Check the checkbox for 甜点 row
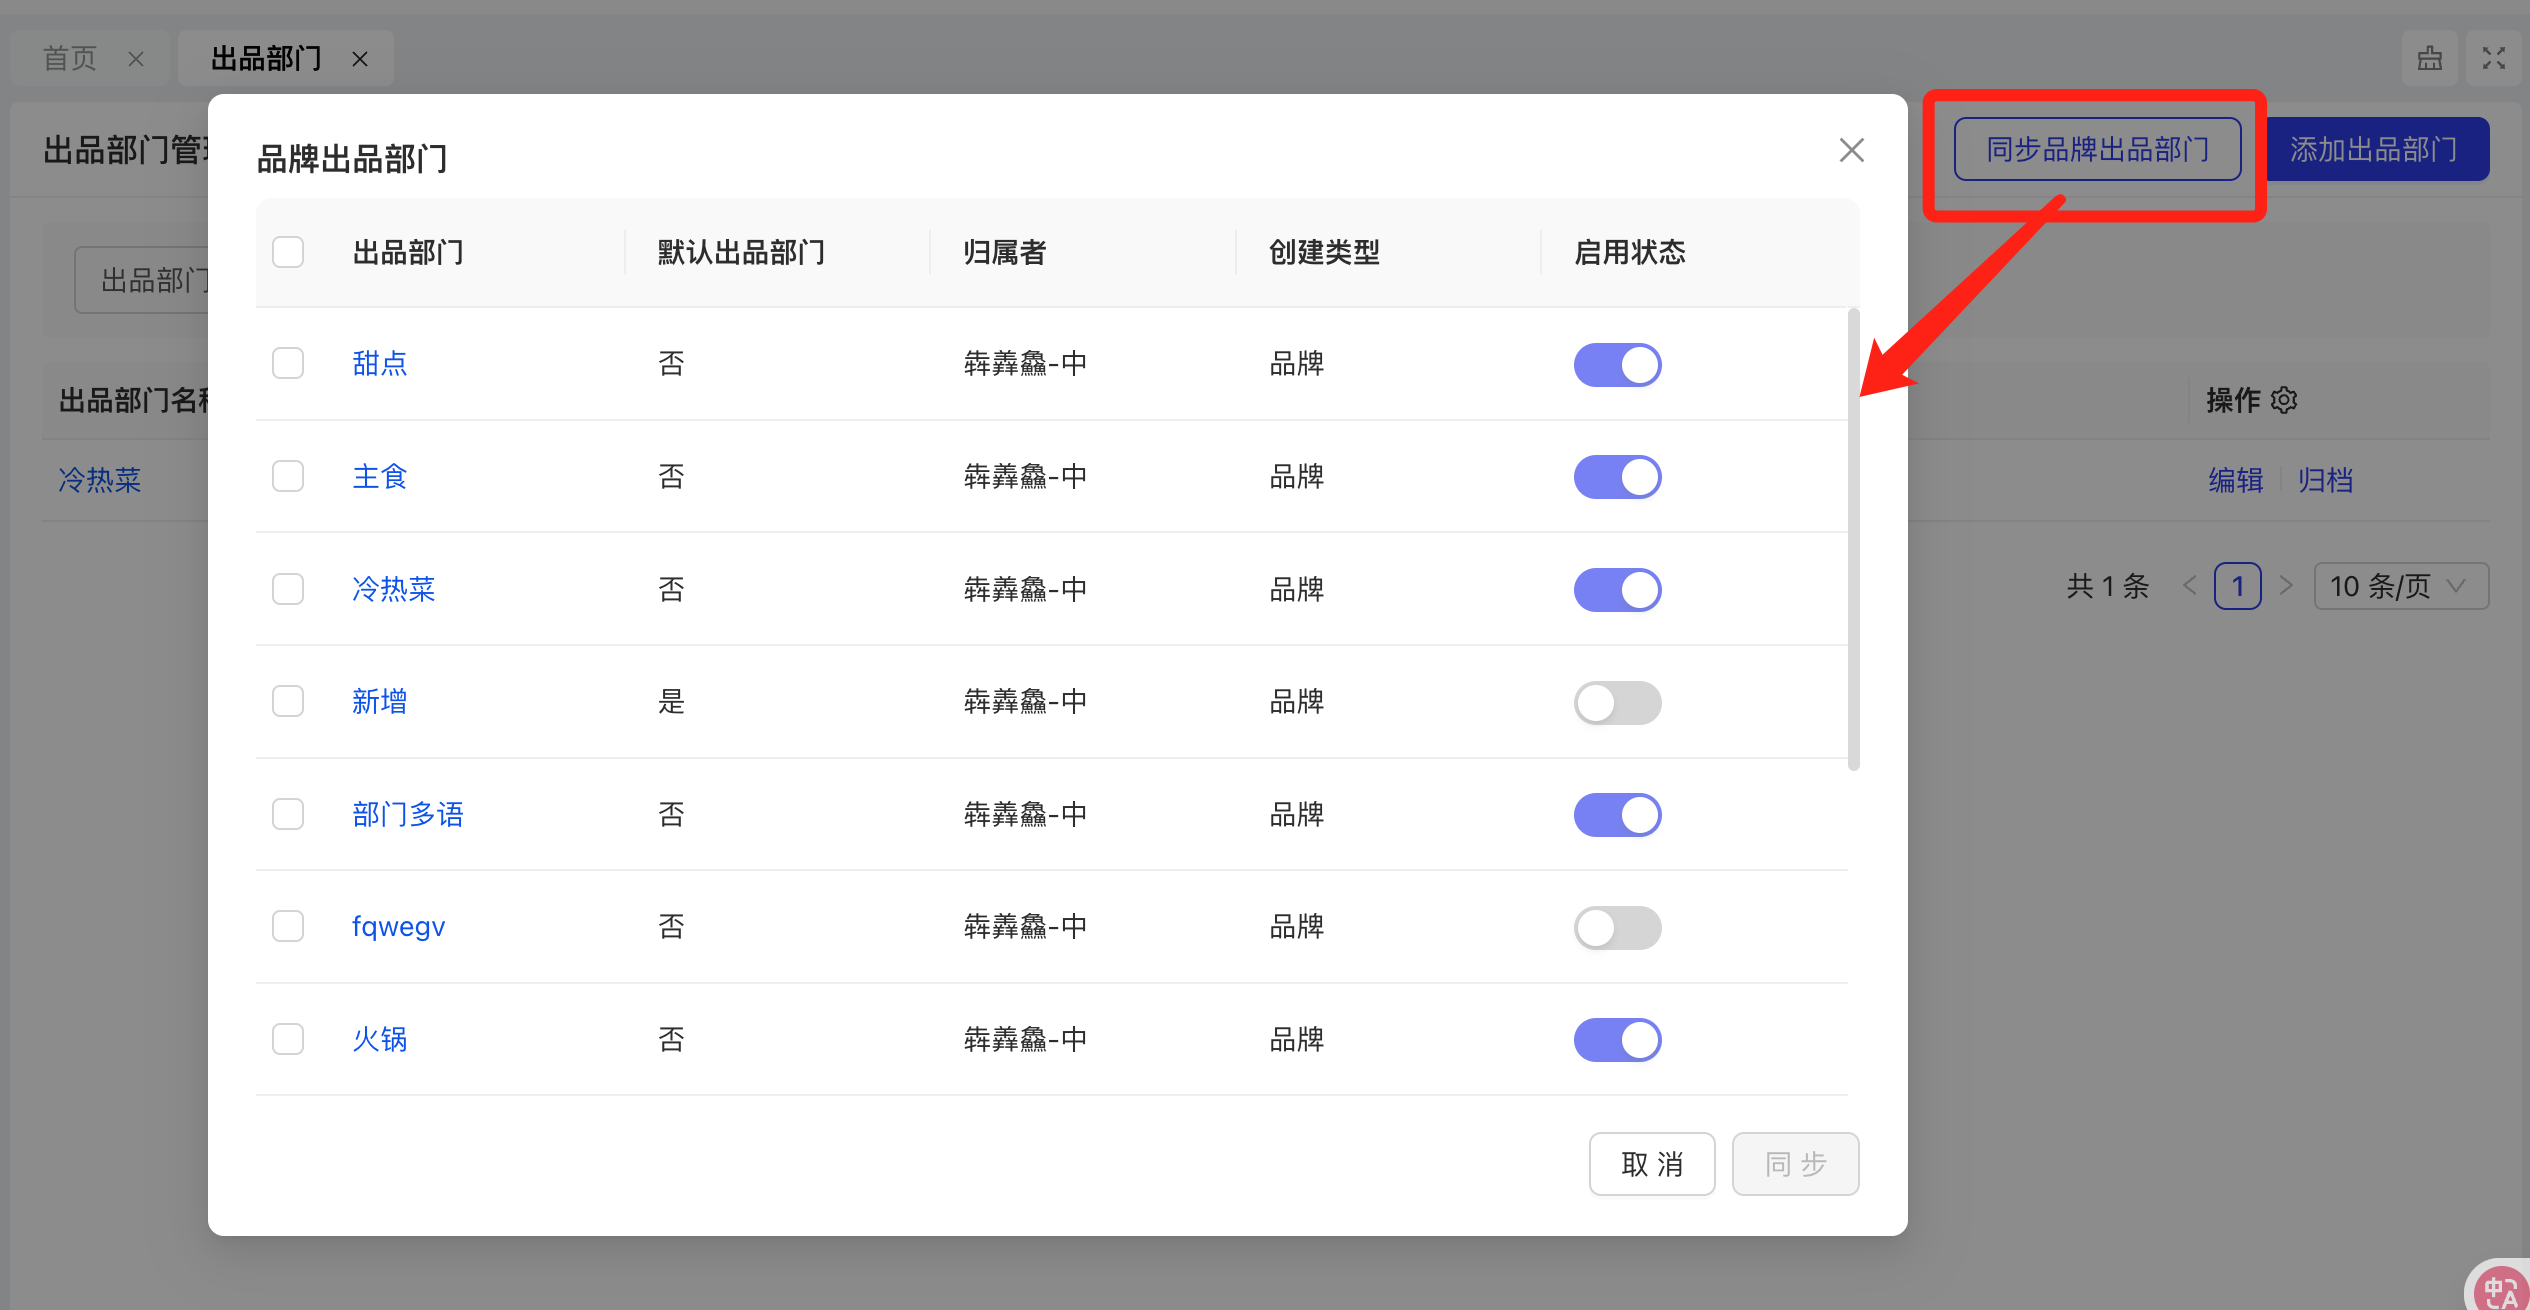This screenshot has height=1310, width=2530. [x=288, y=363]
